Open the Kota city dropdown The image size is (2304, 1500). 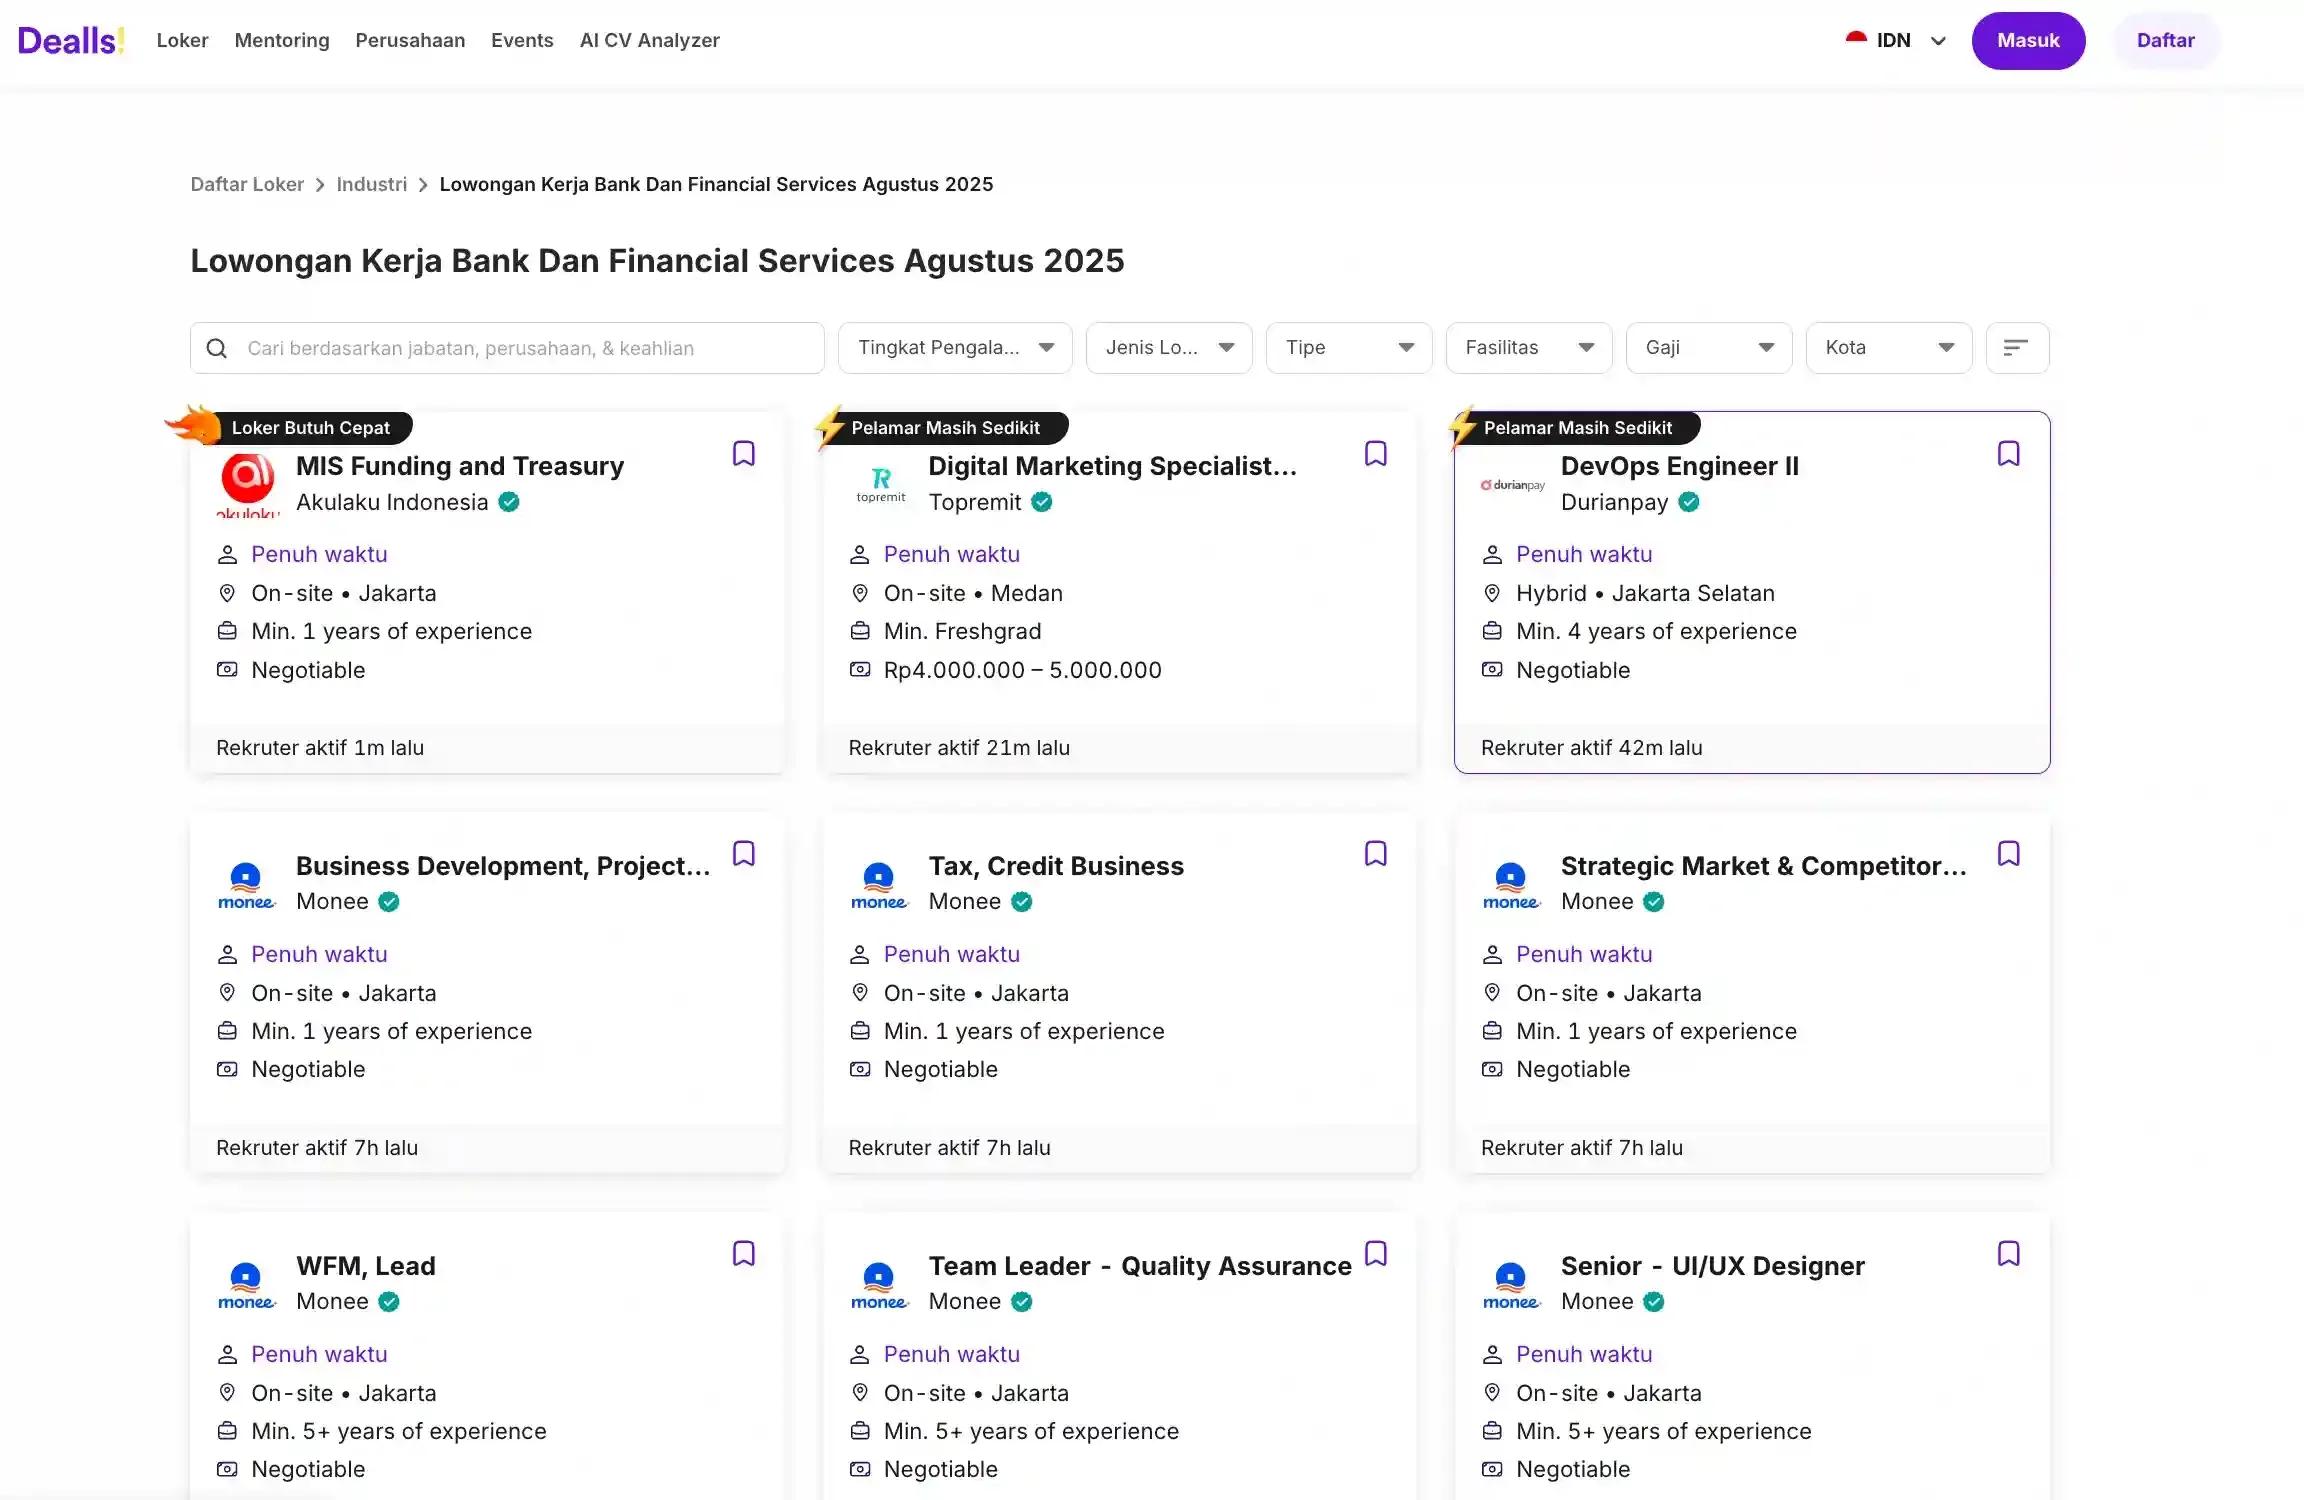tap(1889, 348)
